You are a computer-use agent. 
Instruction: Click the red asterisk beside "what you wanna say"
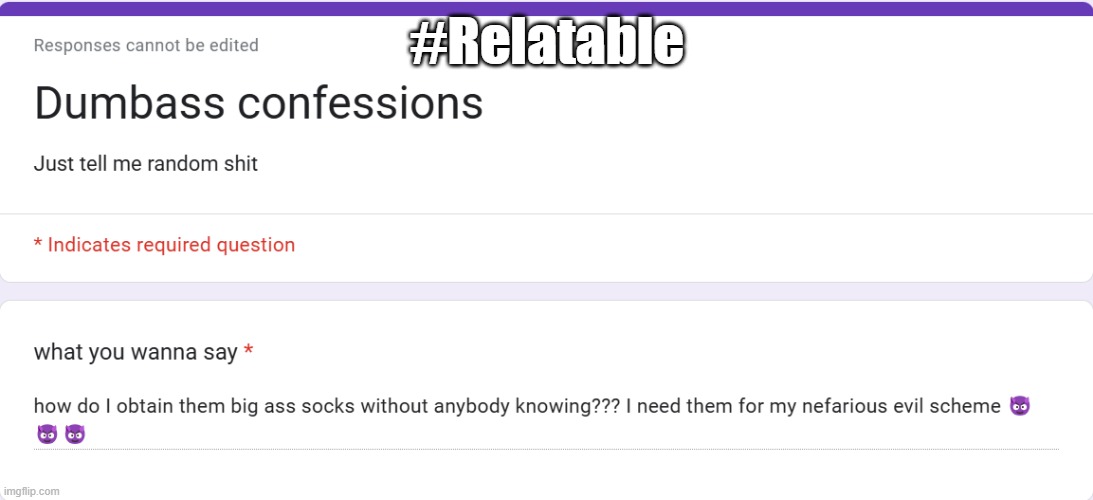click(x=248, y=352)
